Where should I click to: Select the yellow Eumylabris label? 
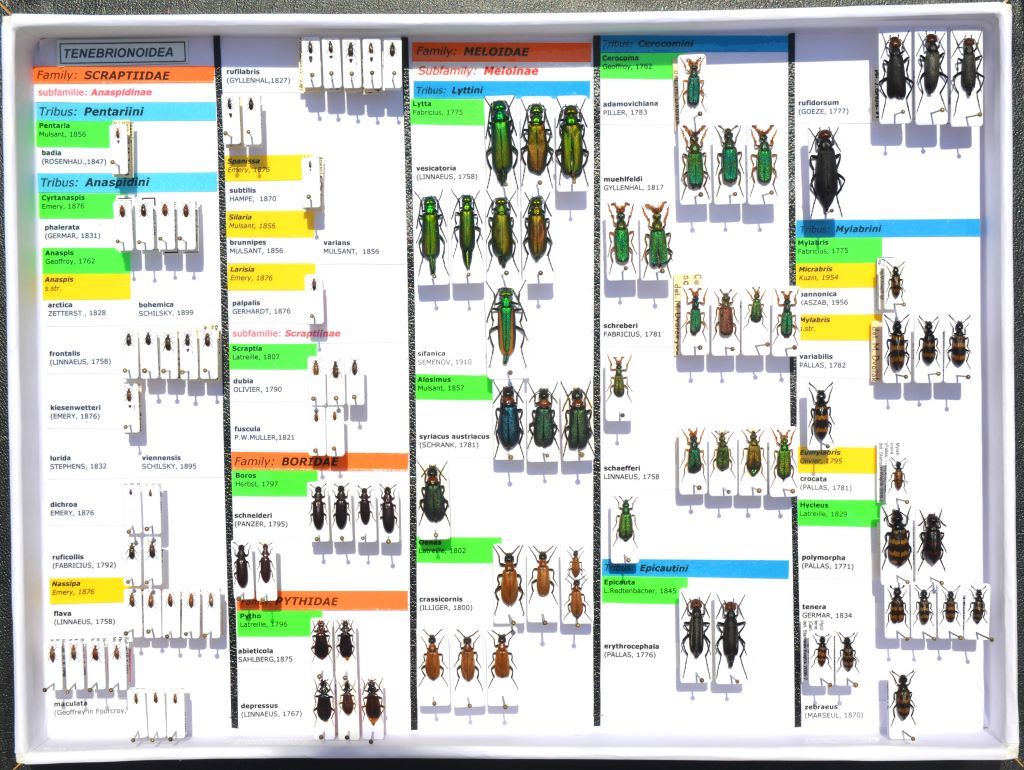837,458
